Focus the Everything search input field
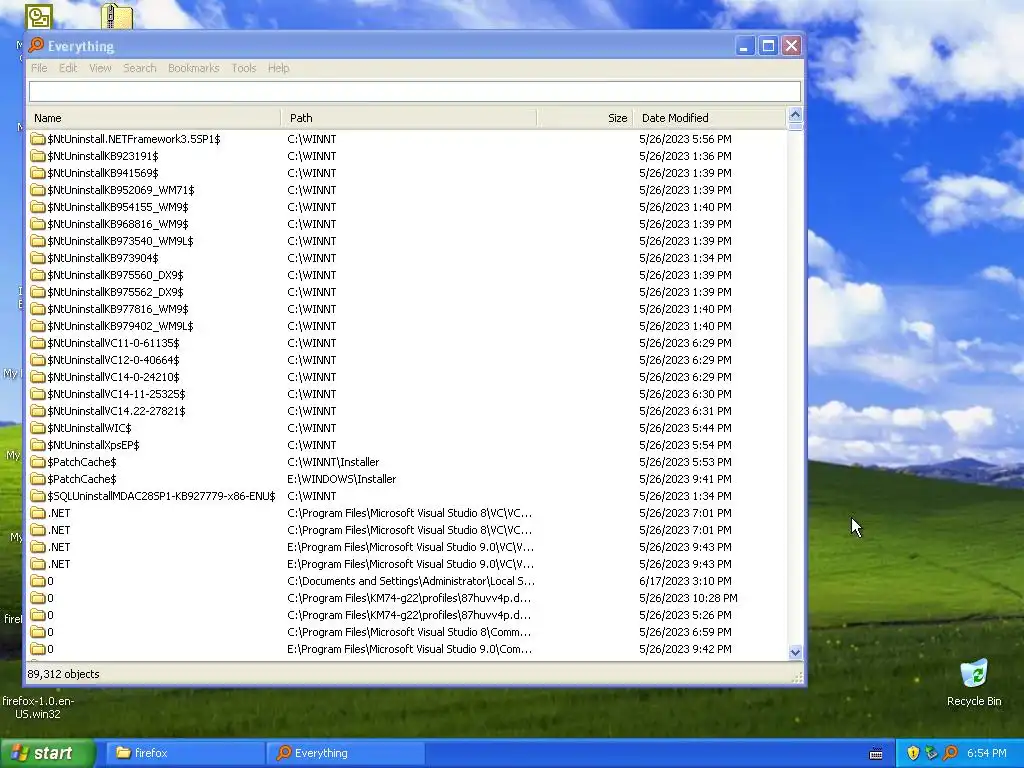This screenshot has height=768, width=1024. click(x=415, y=91)
